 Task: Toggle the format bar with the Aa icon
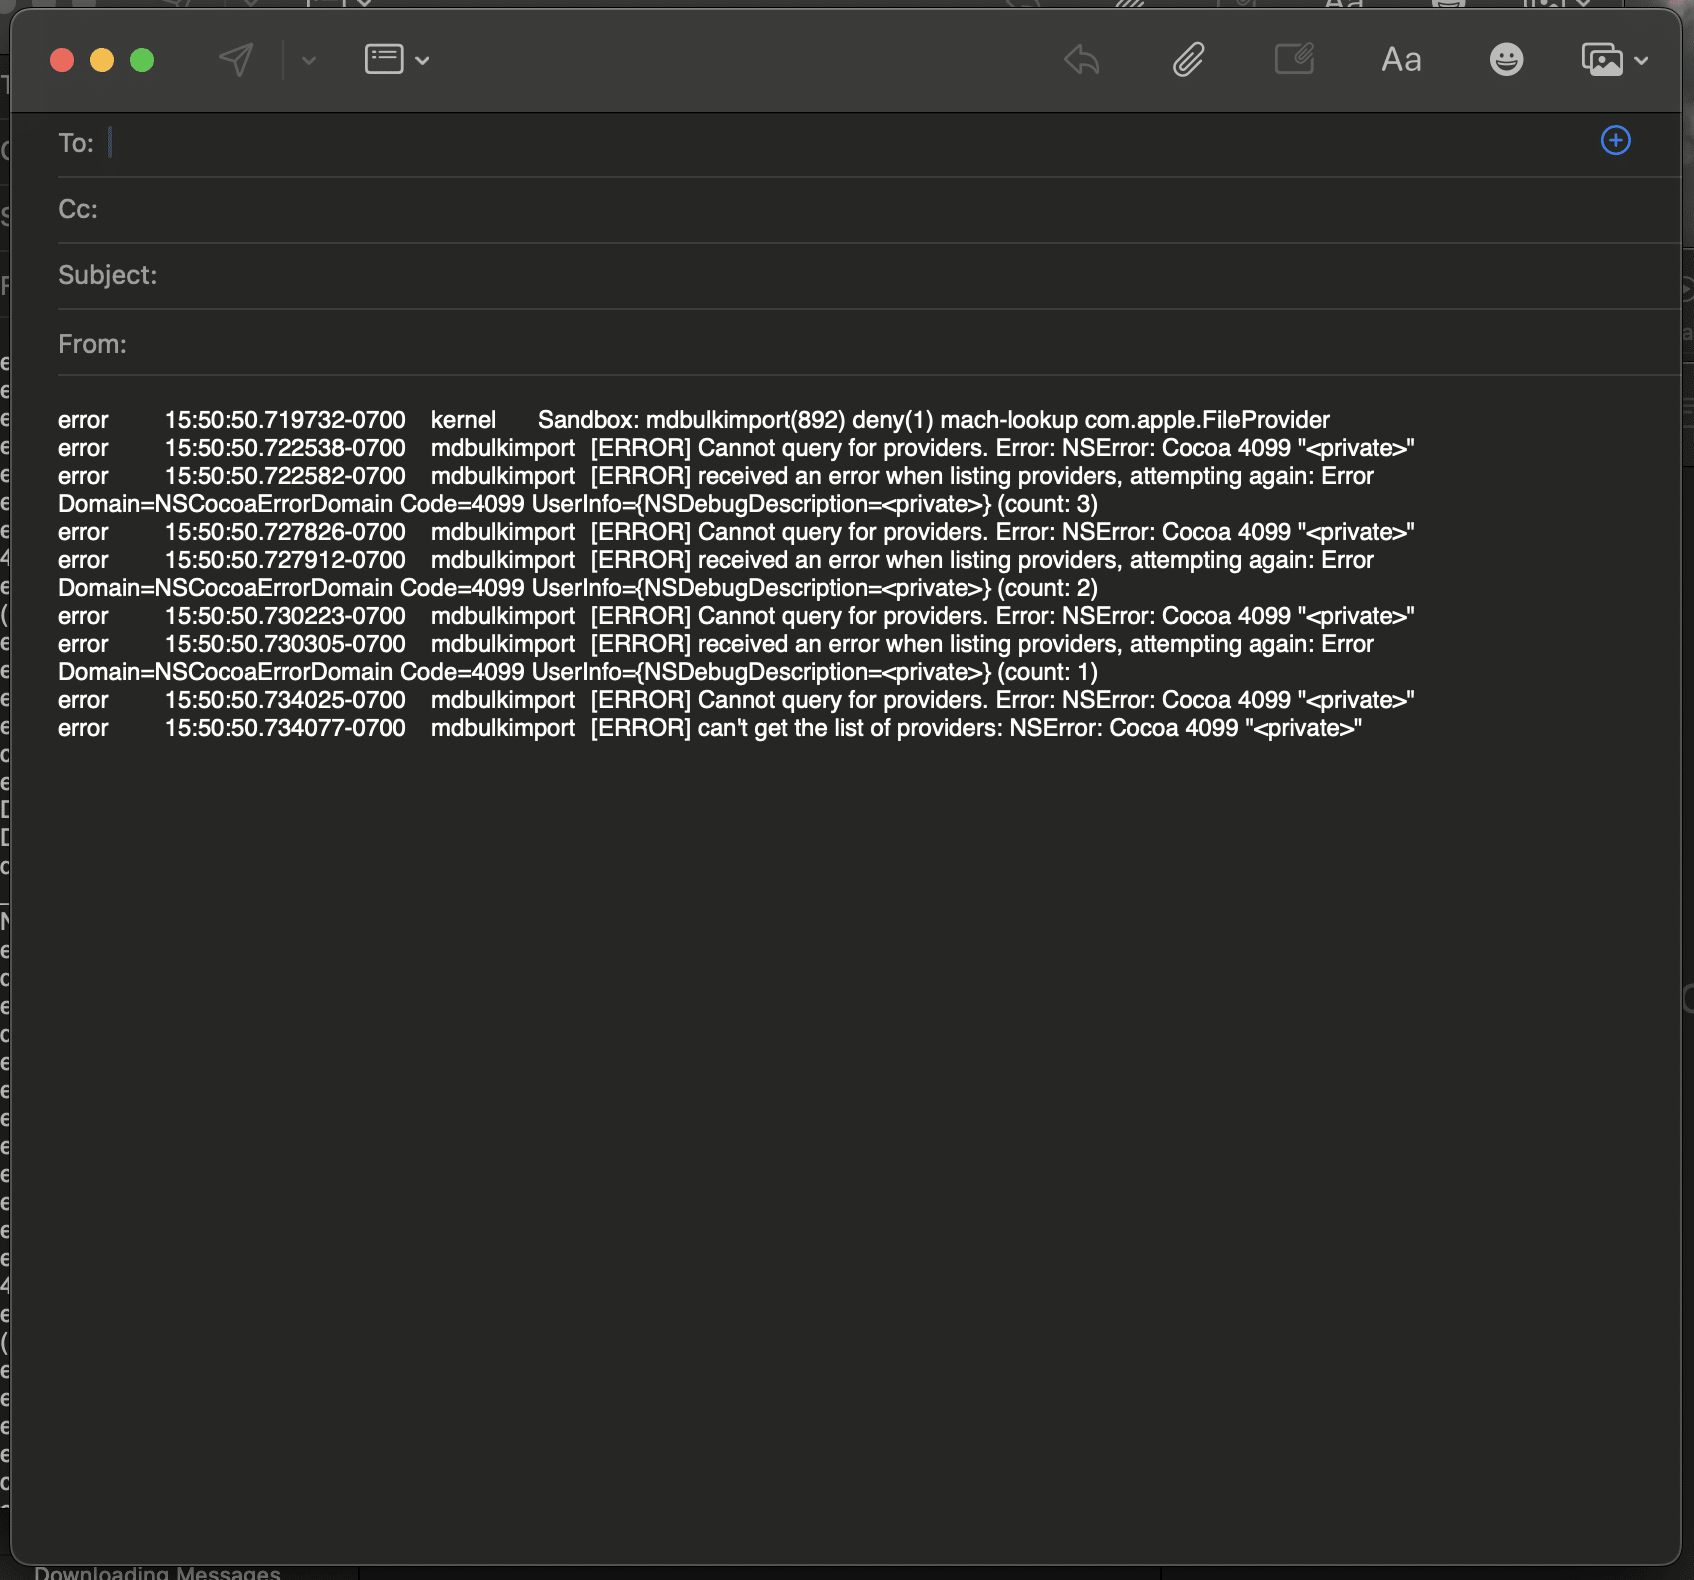point(1400,59)
